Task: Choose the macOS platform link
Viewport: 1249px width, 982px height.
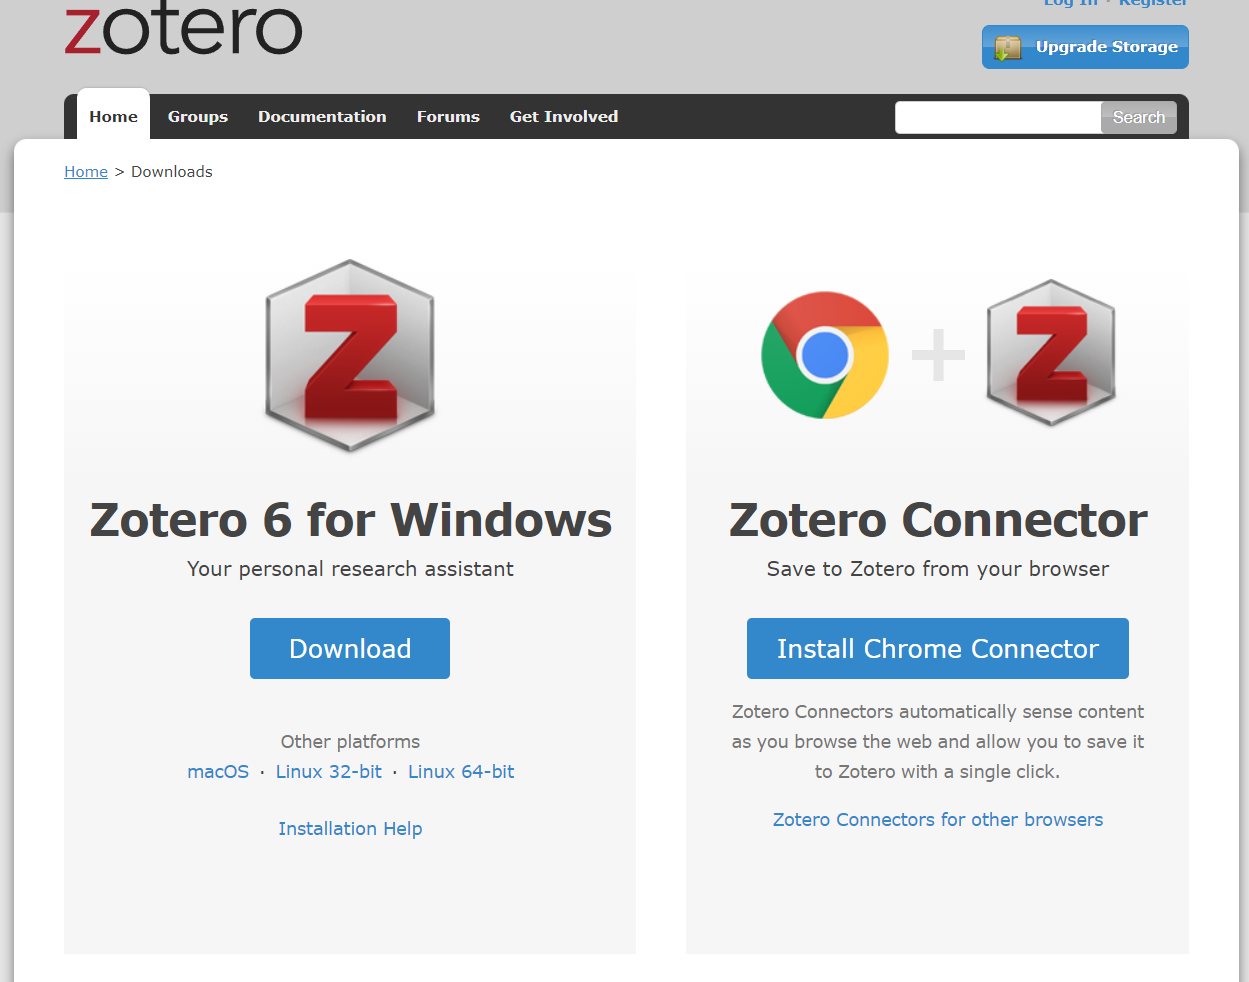Action: [218, 771]
